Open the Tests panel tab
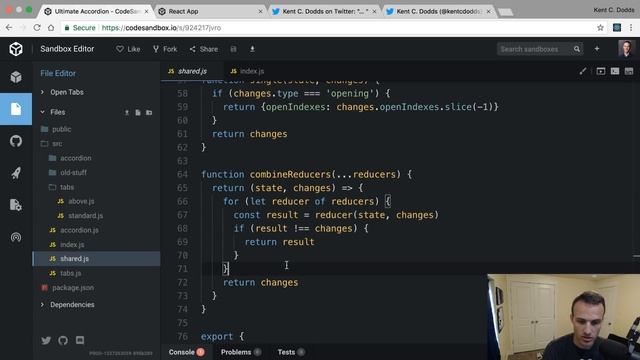The image size is (640, 360). tap(291, 352)
